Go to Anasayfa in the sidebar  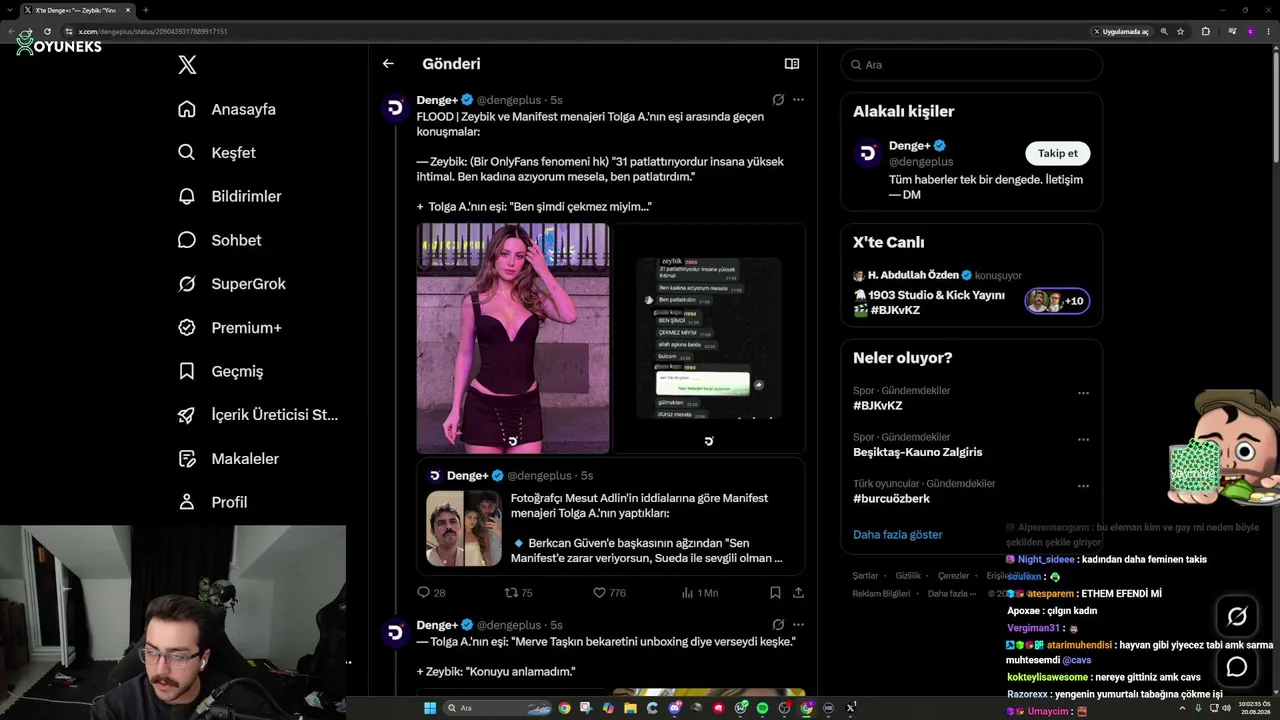[226, 109]
